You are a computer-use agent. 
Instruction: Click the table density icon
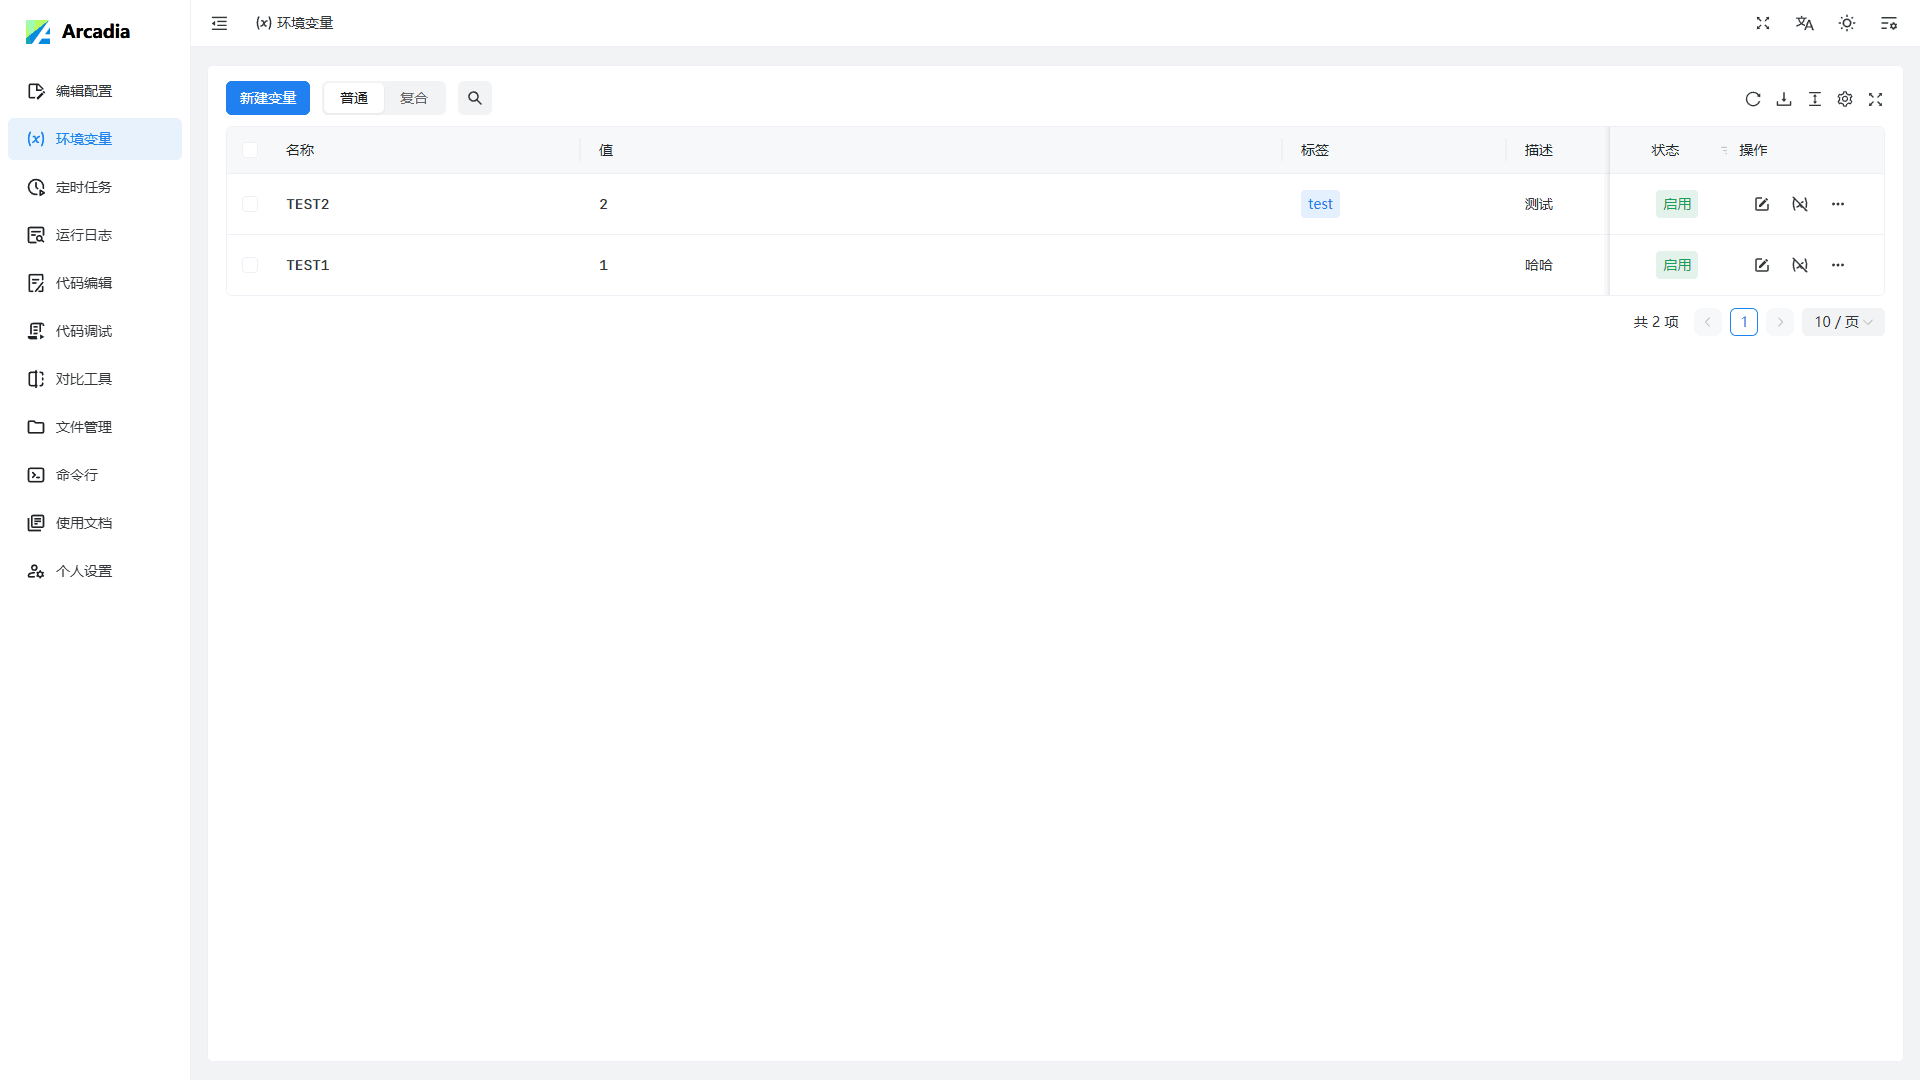click(x=1814, y=99)
